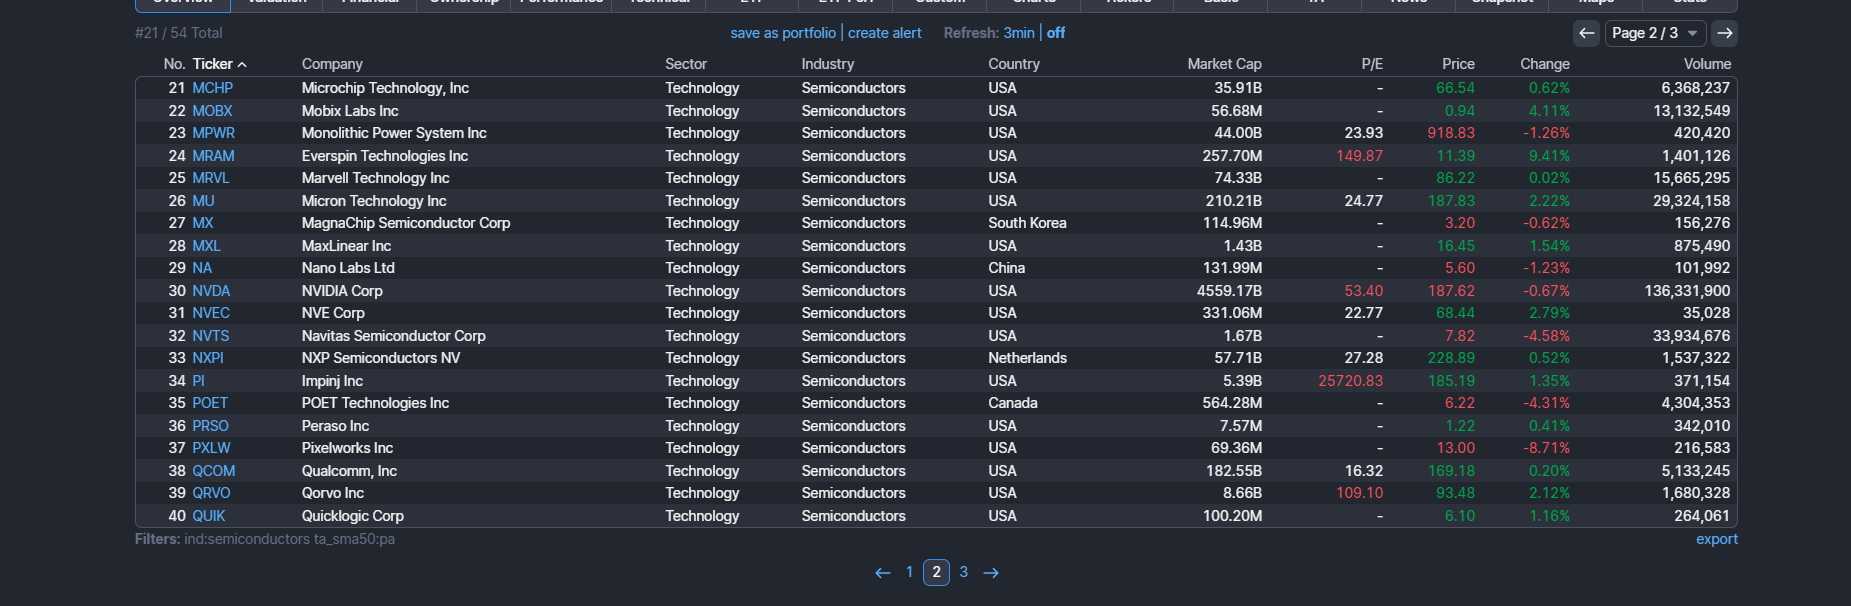Click the save as portfolio link
Viewport: 1851px width, 606px height.
(x=783, y=33)
